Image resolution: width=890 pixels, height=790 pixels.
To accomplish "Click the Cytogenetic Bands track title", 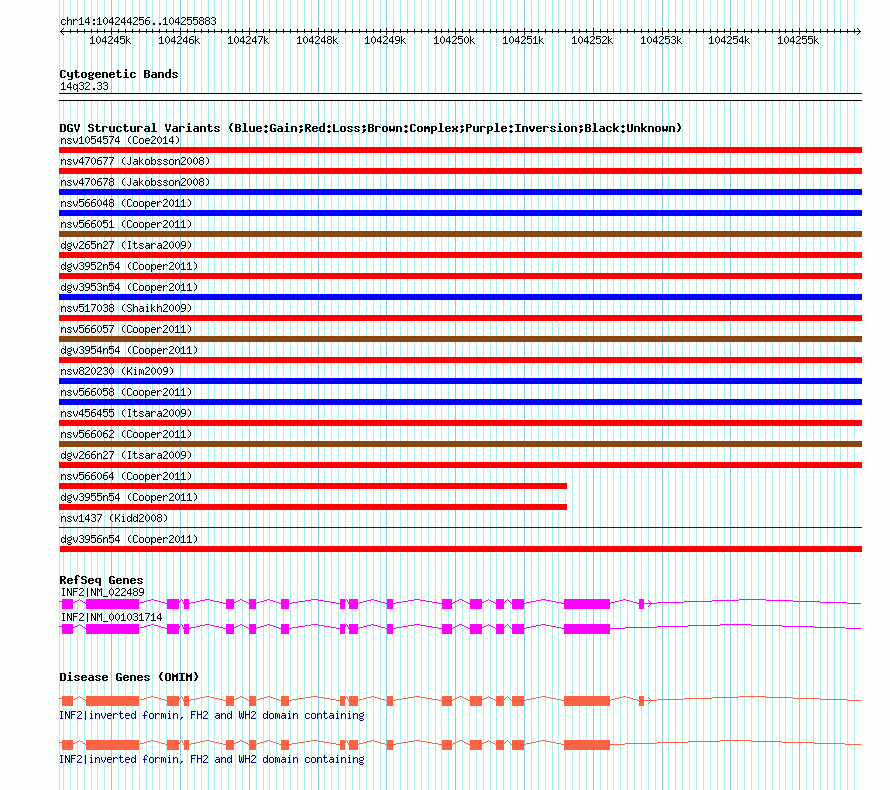I will [x=119, y=74].
